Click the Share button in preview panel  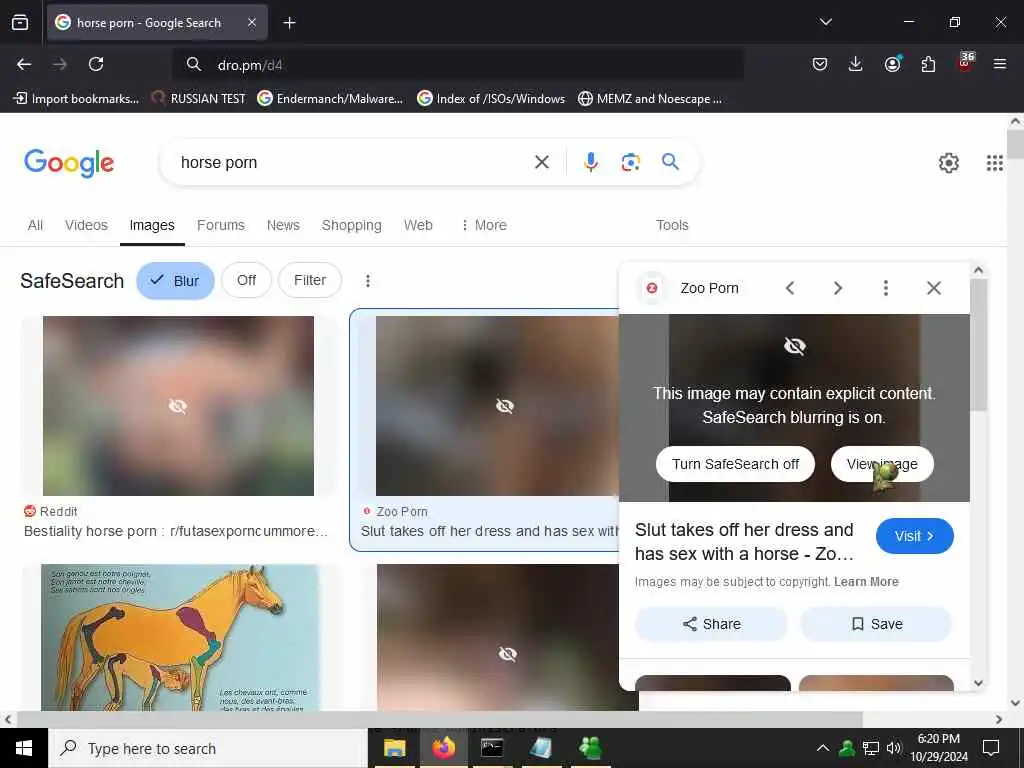tap(711, 624)
